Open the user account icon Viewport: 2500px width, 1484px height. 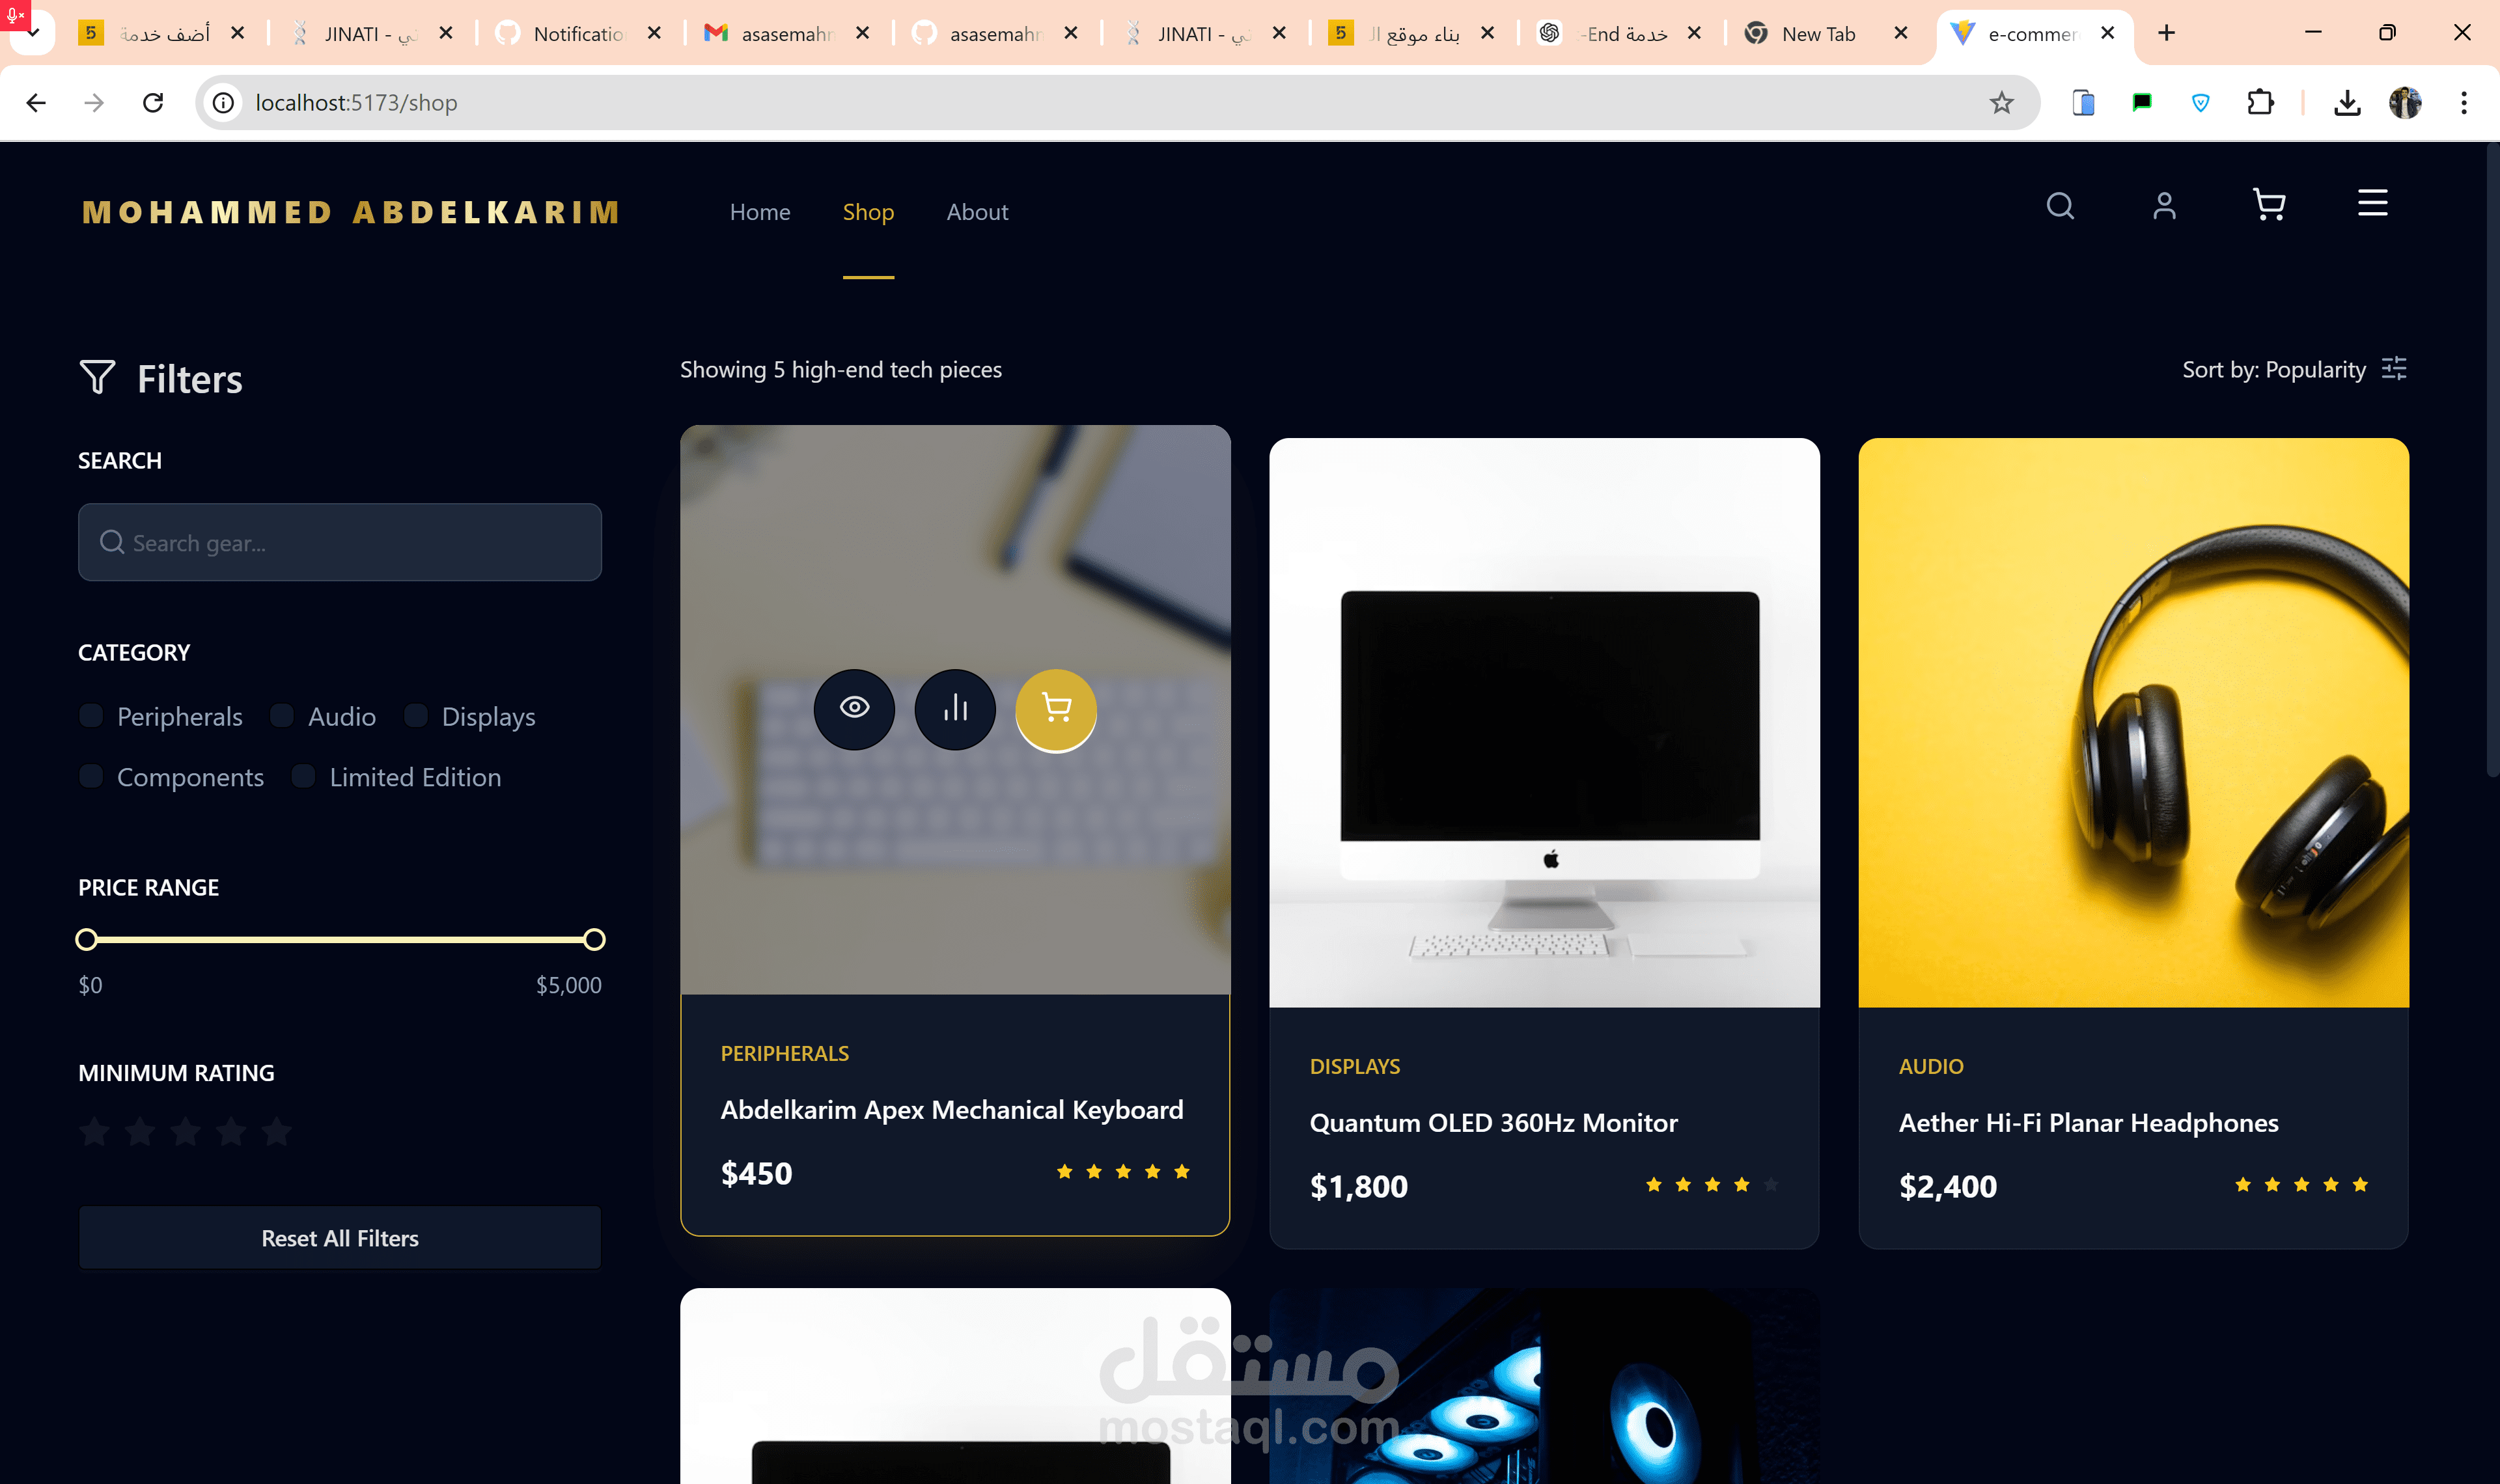pyautogui.click(x=2164, y=206)
